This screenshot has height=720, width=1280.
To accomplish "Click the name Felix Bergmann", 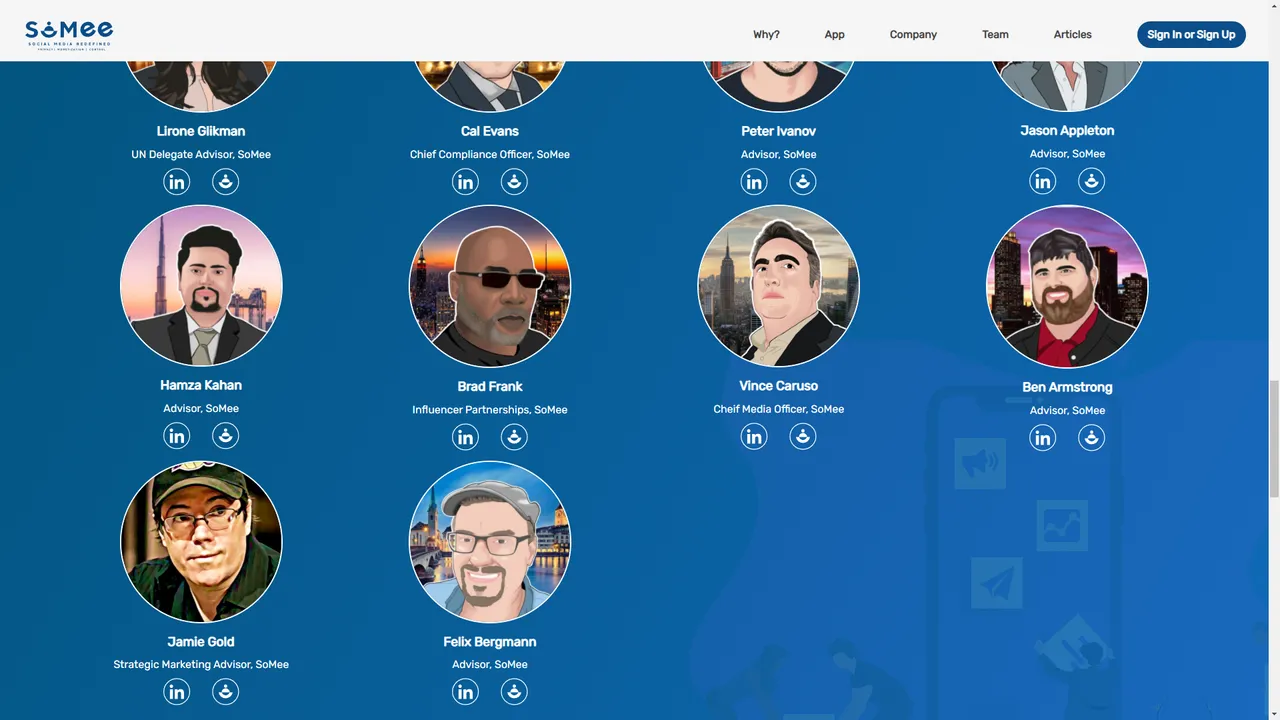I will point(490,642).
